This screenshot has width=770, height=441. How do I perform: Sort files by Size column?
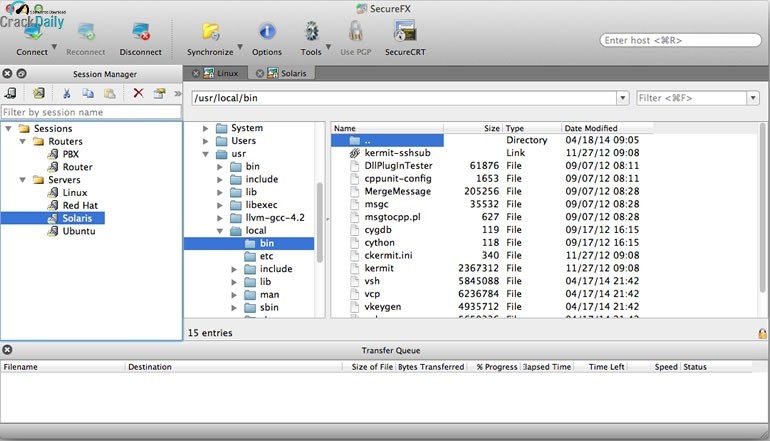pos(473,128)
